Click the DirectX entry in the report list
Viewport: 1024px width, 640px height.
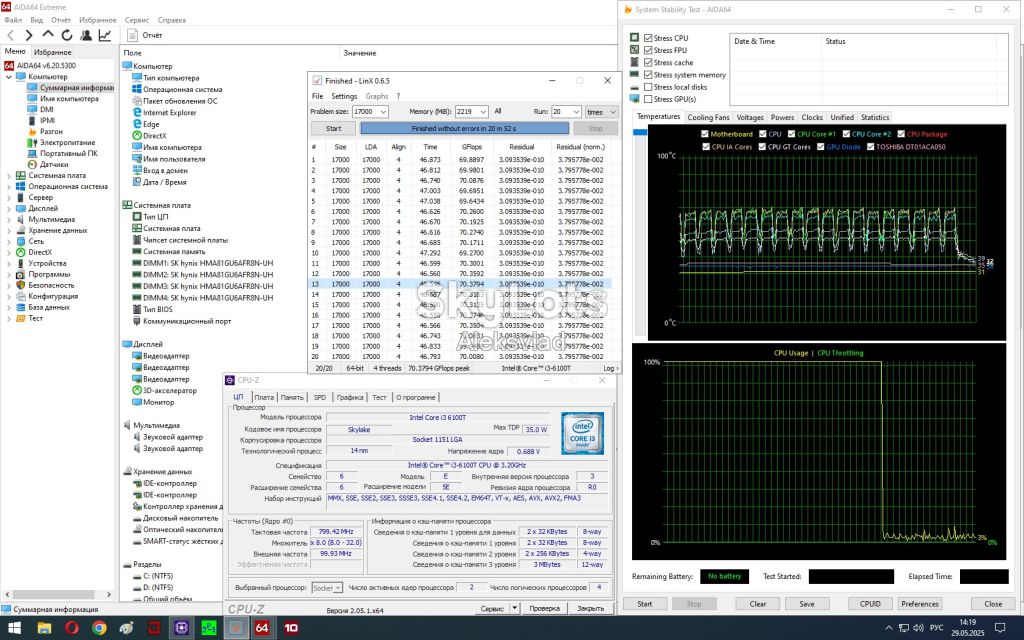click(155, 136)
